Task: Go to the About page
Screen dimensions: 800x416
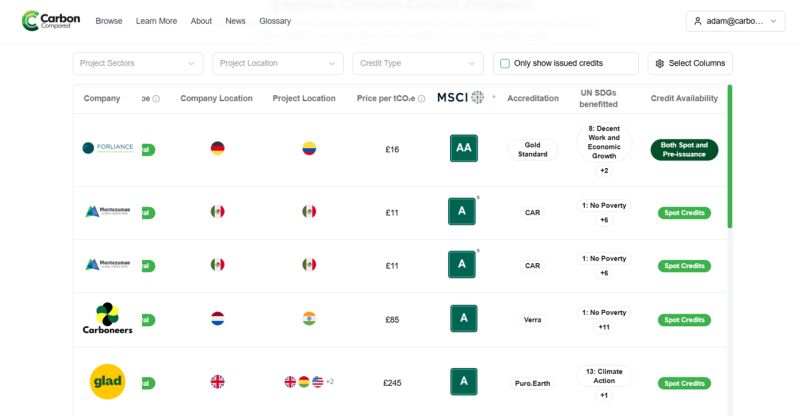Action: 201,21
